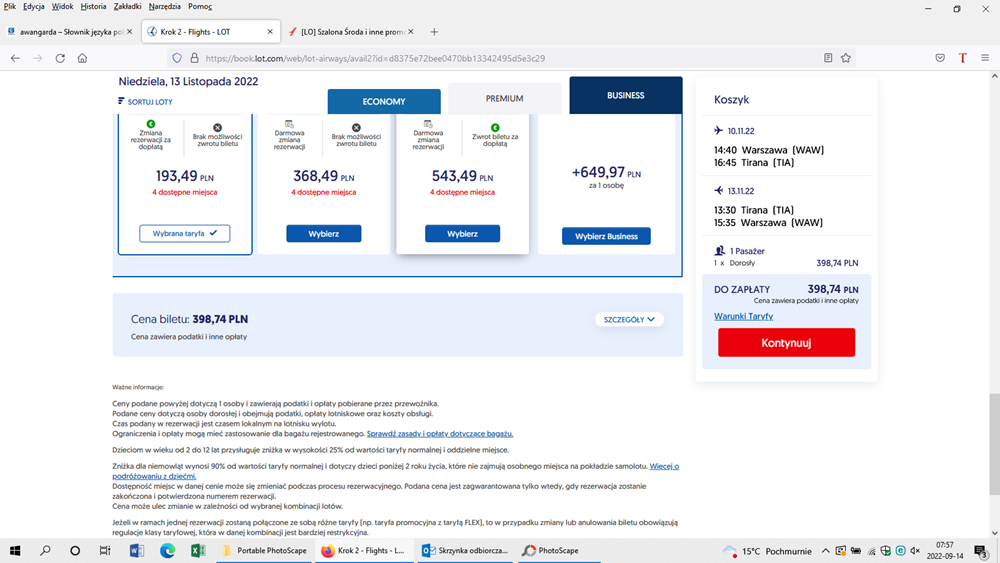Open a new browser tab
Image resolution: width=1000 pixels, height=563 pixels.
(434, 32)
